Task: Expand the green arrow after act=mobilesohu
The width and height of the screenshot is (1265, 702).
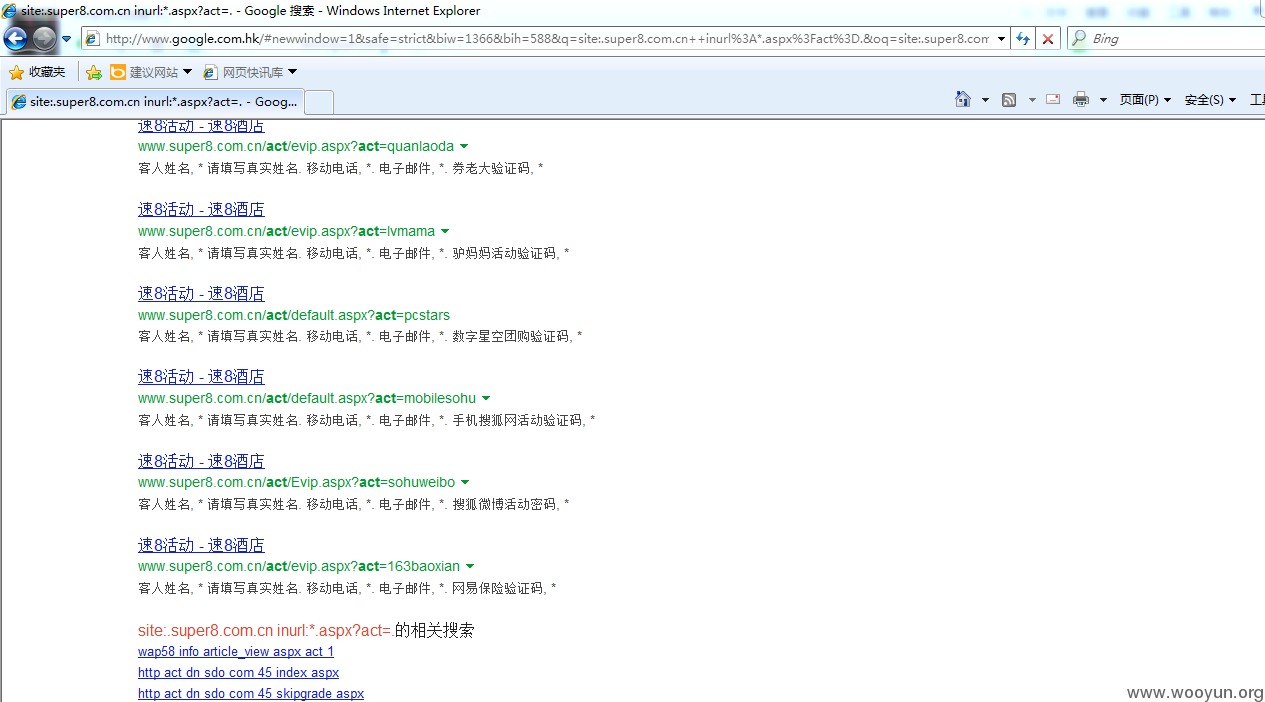Action: tap(486, 399)
